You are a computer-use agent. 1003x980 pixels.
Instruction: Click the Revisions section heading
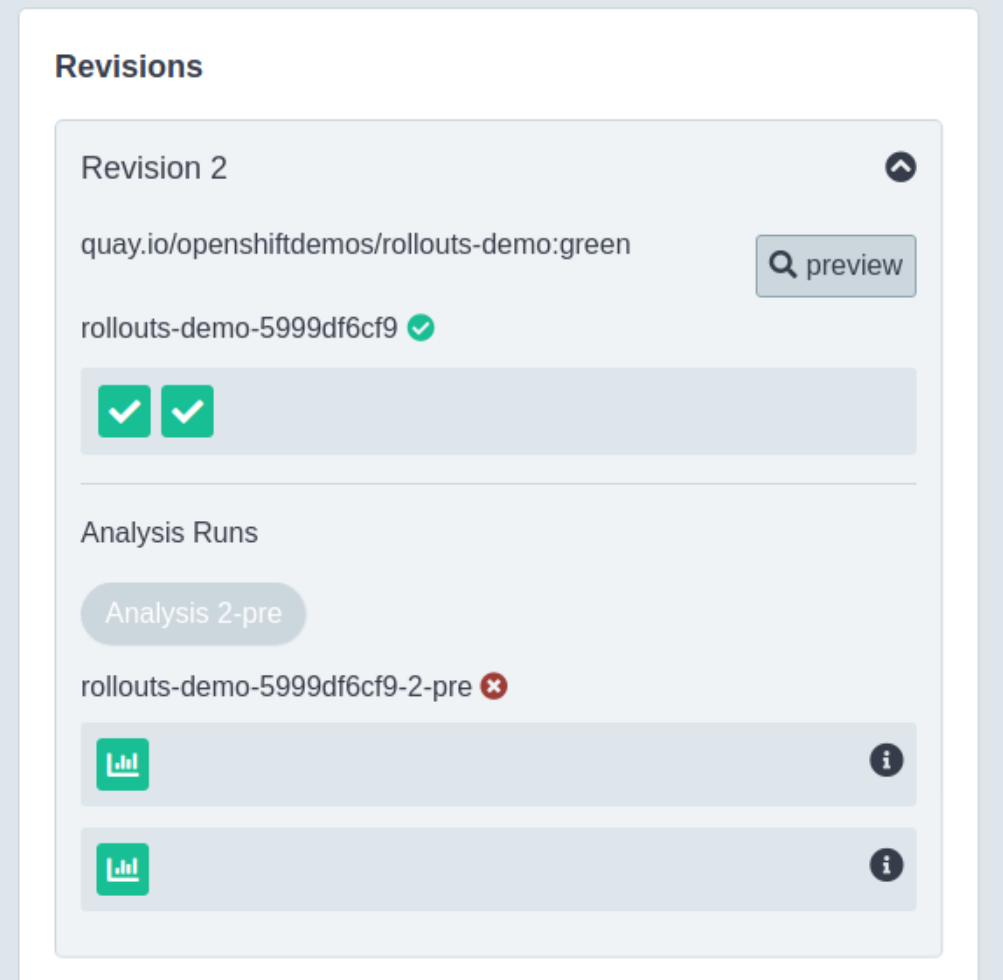pyautogui.click(x=129, y=67)
